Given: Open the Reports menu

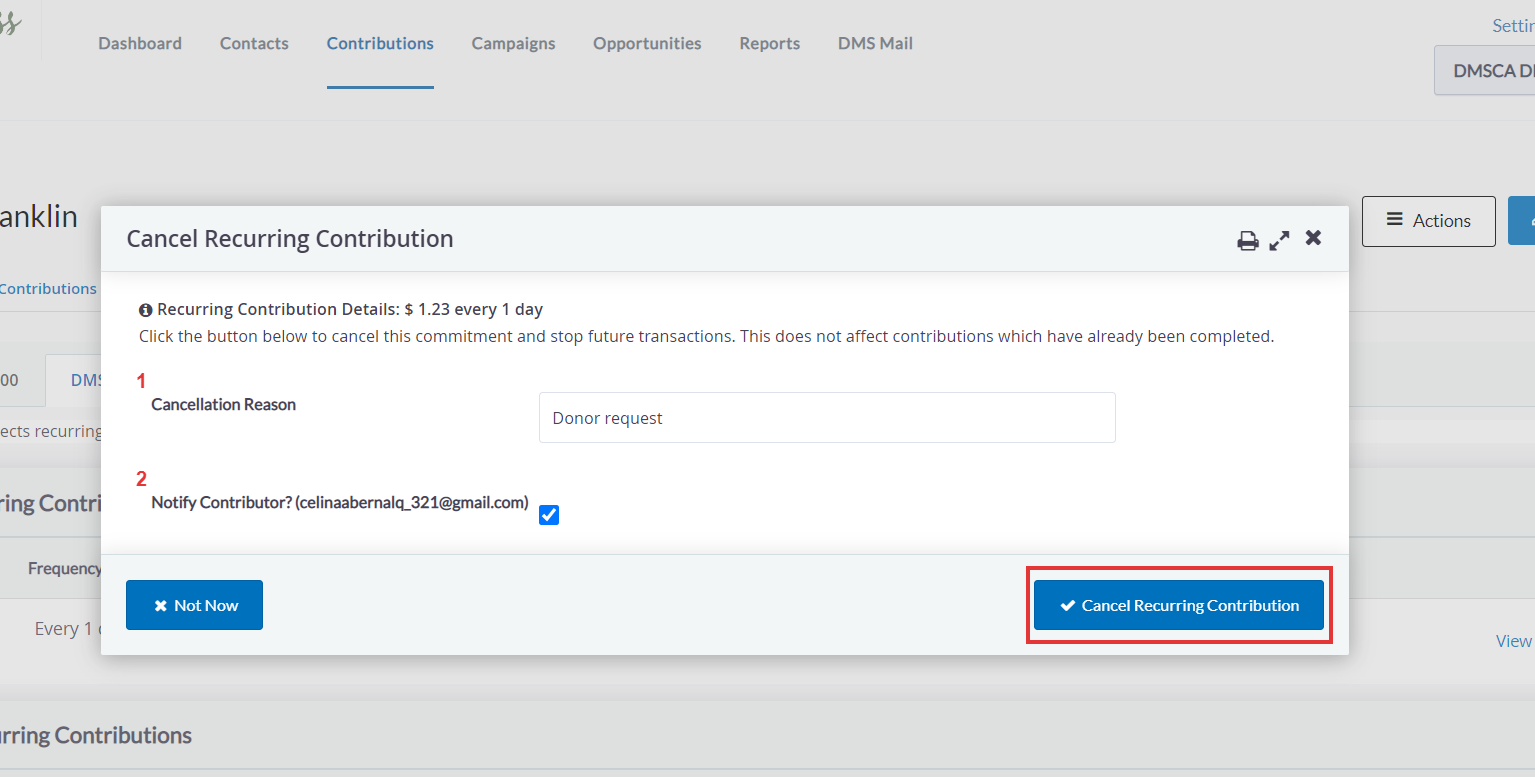Looking at the screenshot, I should (x=769, y=44).
